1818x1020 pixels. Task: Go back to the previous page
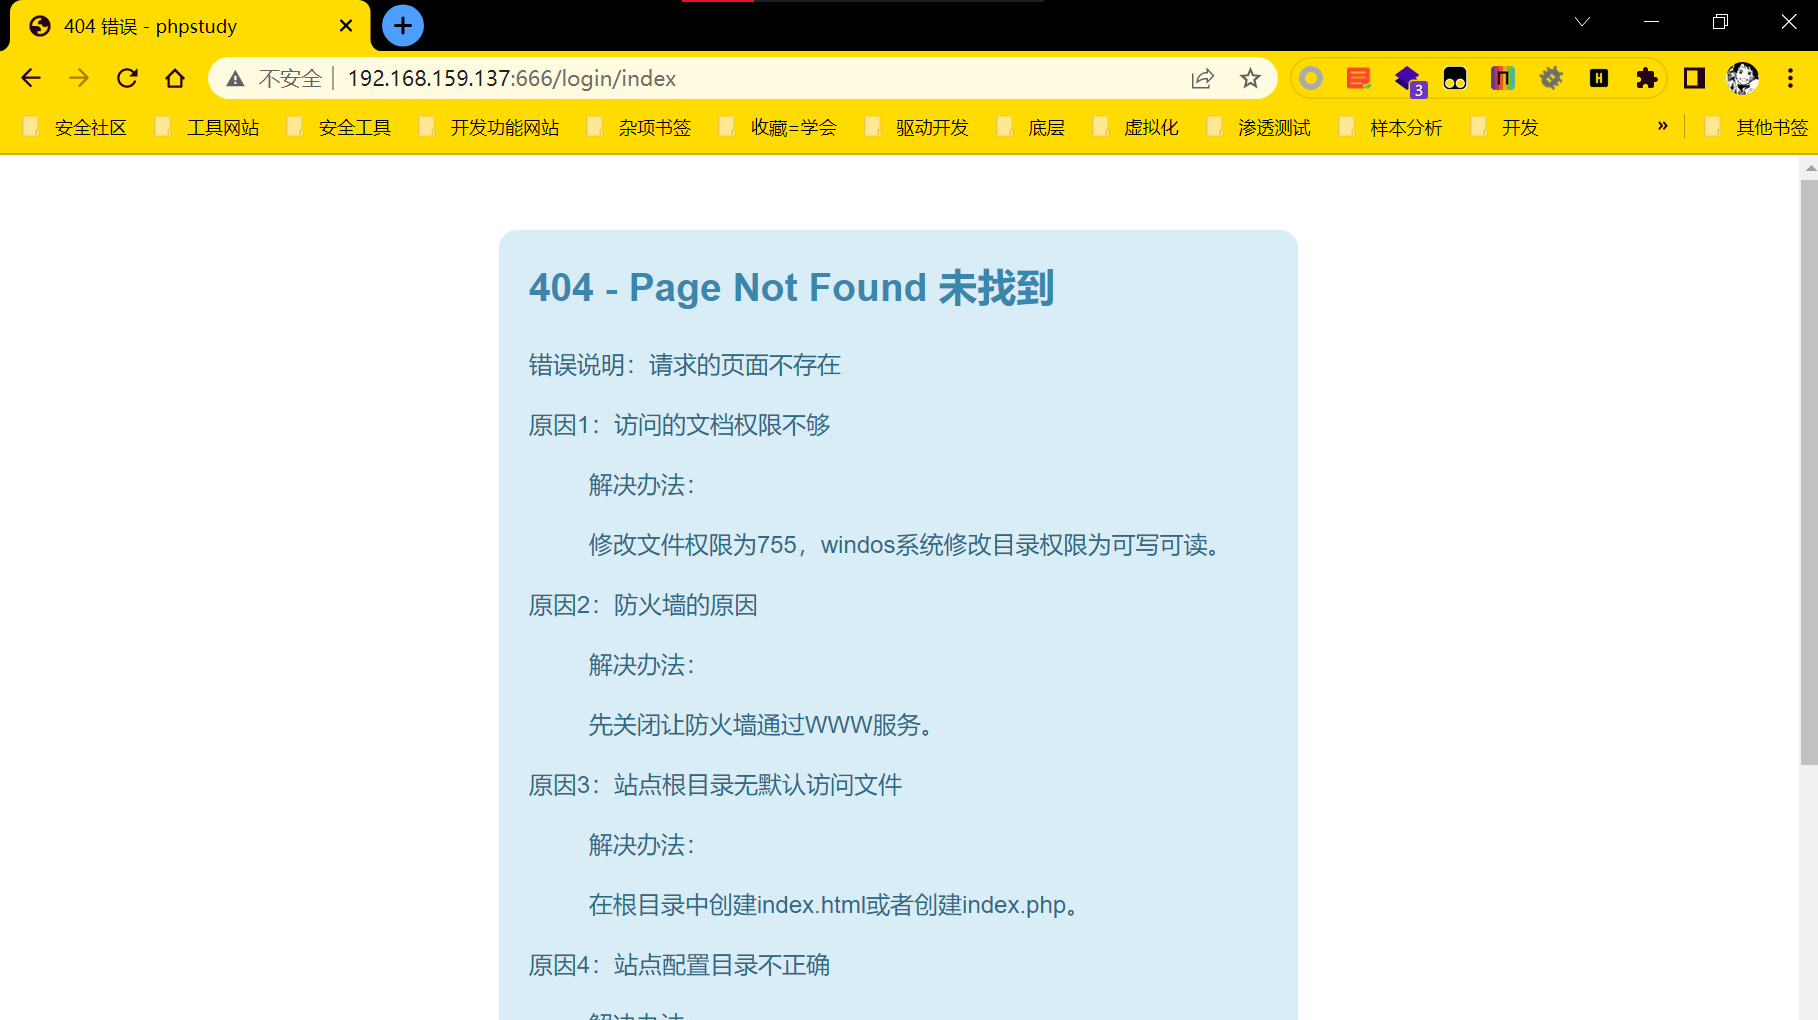31,78
